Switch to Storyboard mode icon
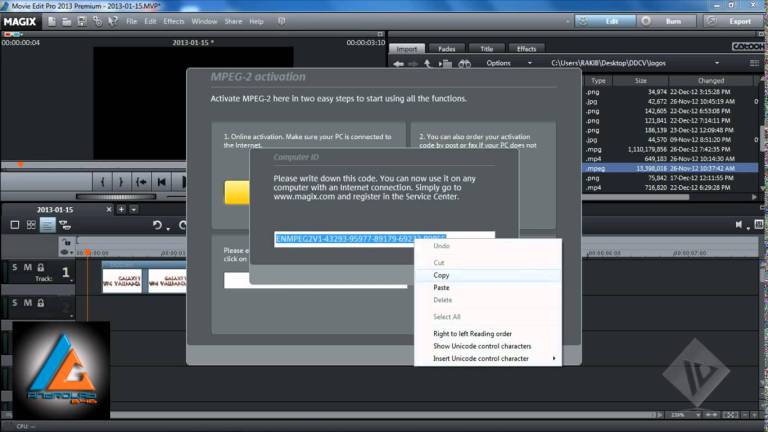This screenshot has width=768, height=432. pyautogui.click(x=31, y=225)
